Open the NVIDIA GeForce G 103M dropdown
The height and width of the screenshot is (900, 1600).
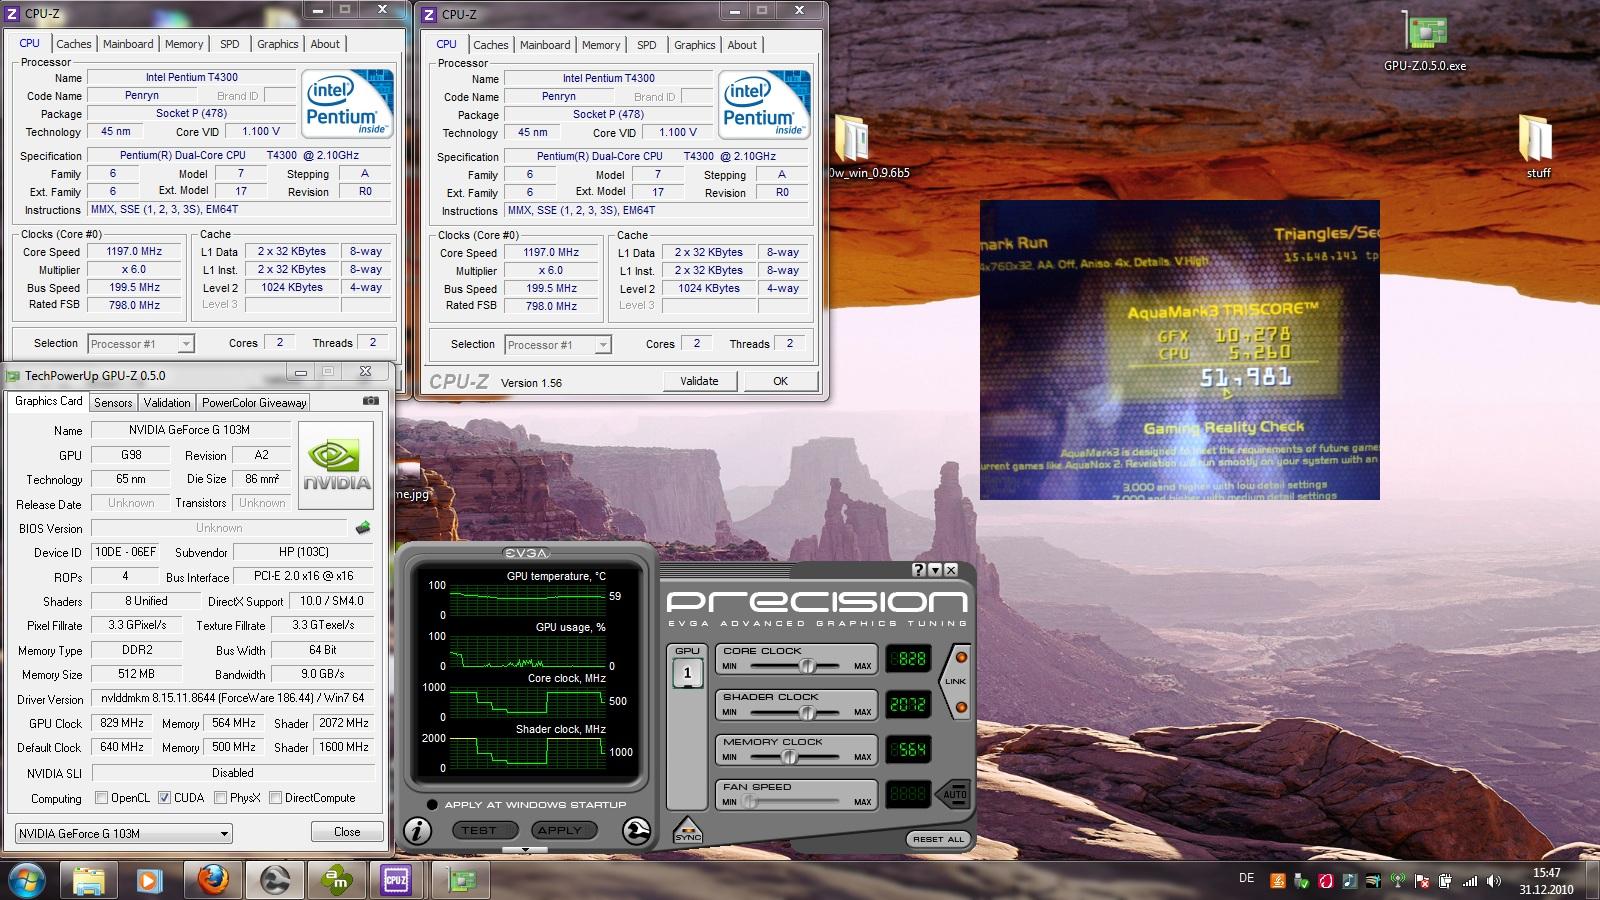124,833
